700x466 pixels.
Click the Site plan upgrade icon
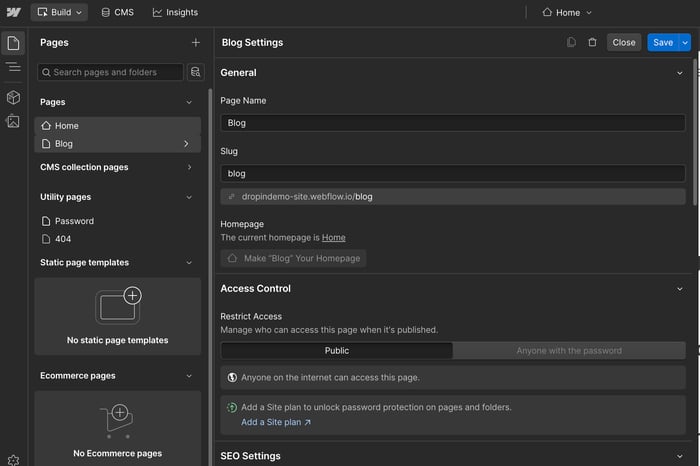pos(232,407)
